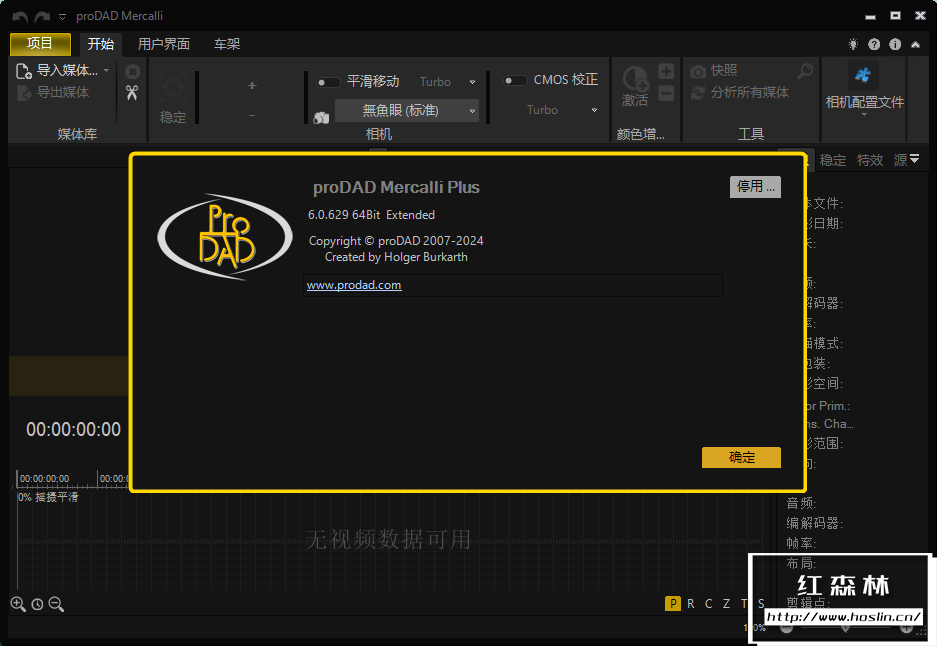This screenshot has width=937, height=646.
Task: Click the redo arrow in title bar
Action: pyautogui.click(x=42, y=16)
